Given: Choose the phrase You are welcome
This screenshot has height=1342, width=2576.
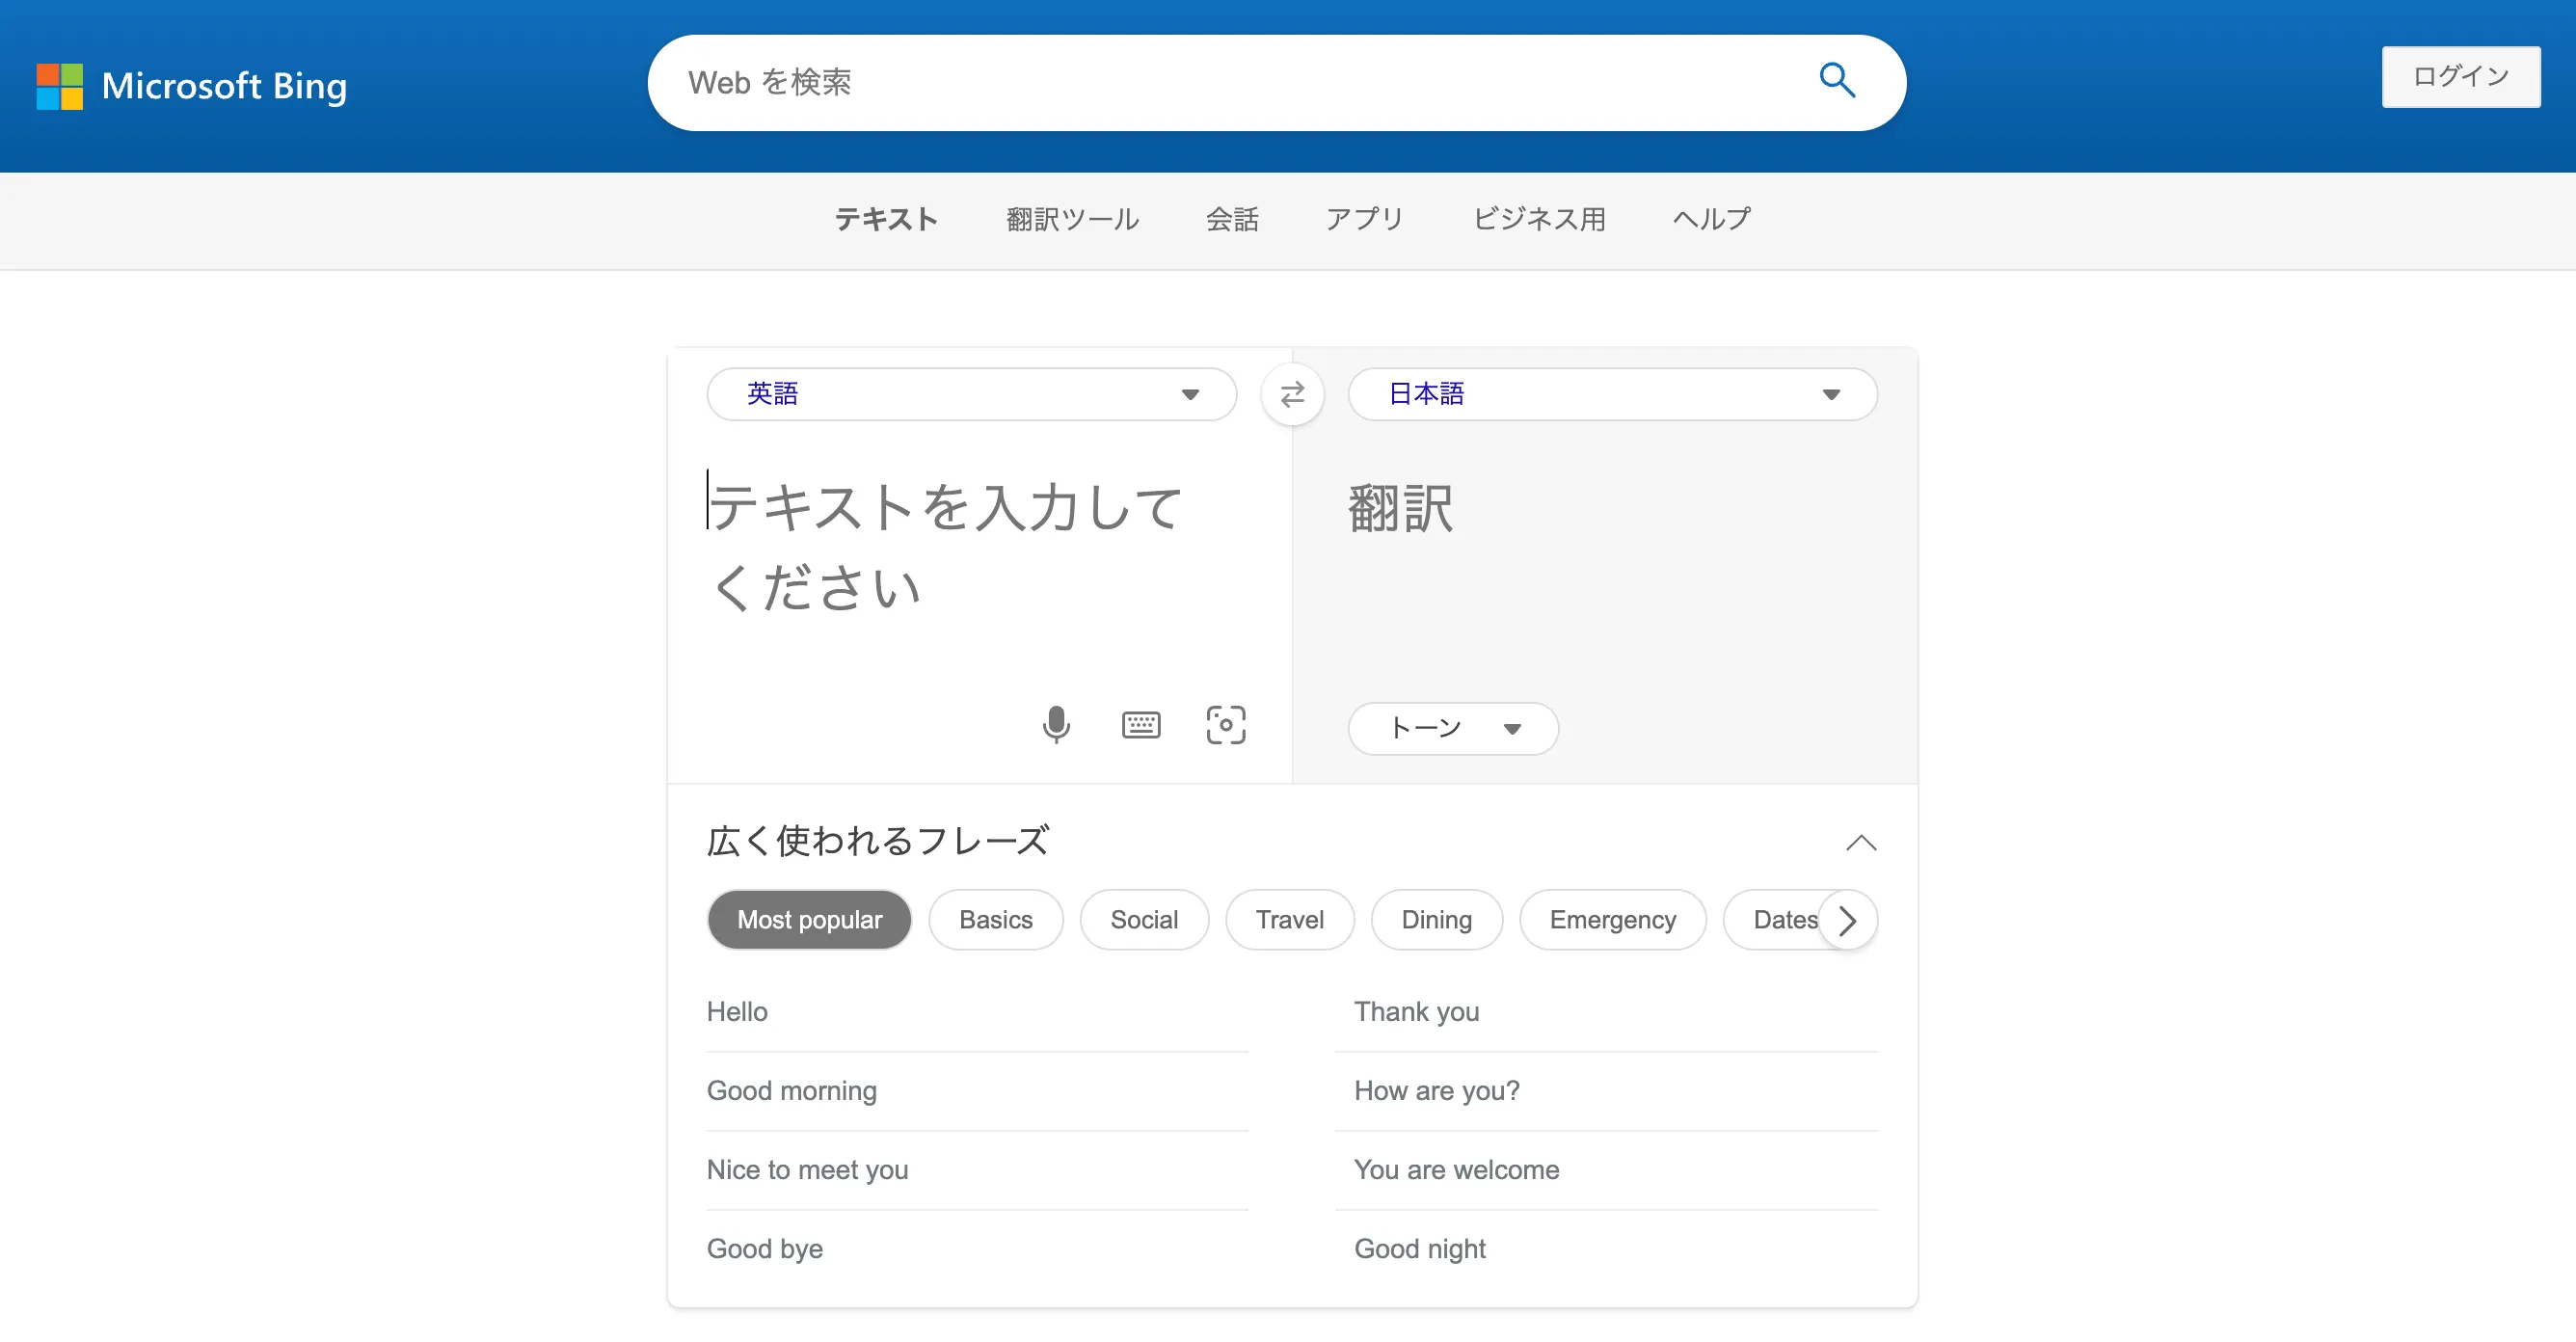Looking at the screenshot, I should (1606, 1170).
